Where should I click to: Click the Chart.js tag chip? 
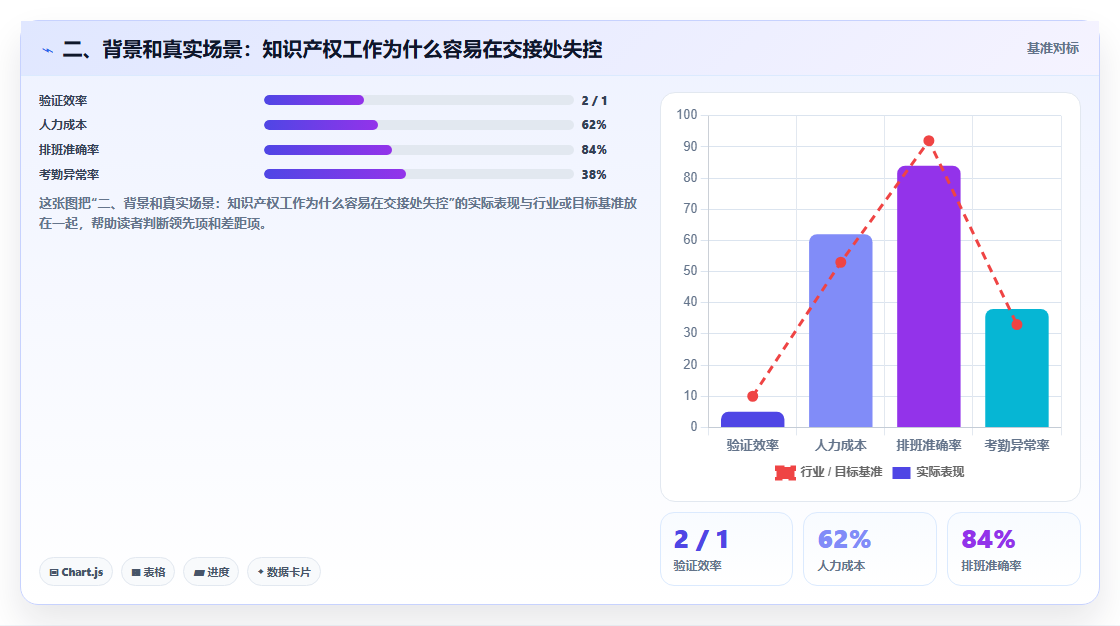coord(76,572)
